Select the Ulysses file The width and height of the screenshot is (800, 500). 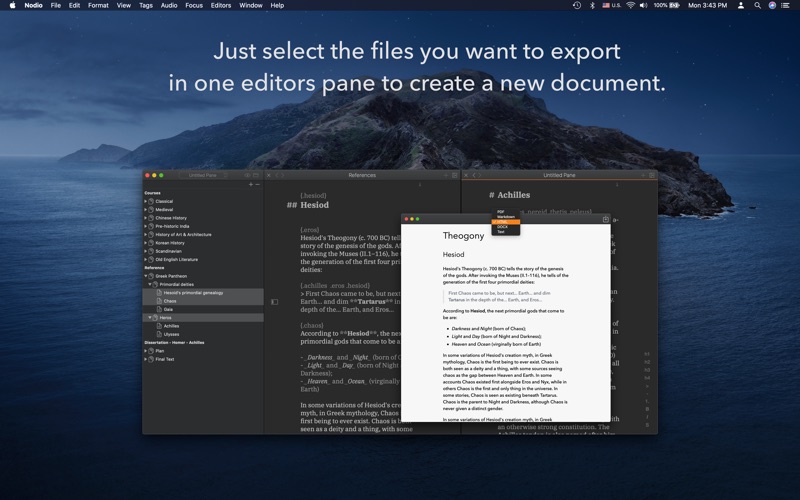(203, 334)
